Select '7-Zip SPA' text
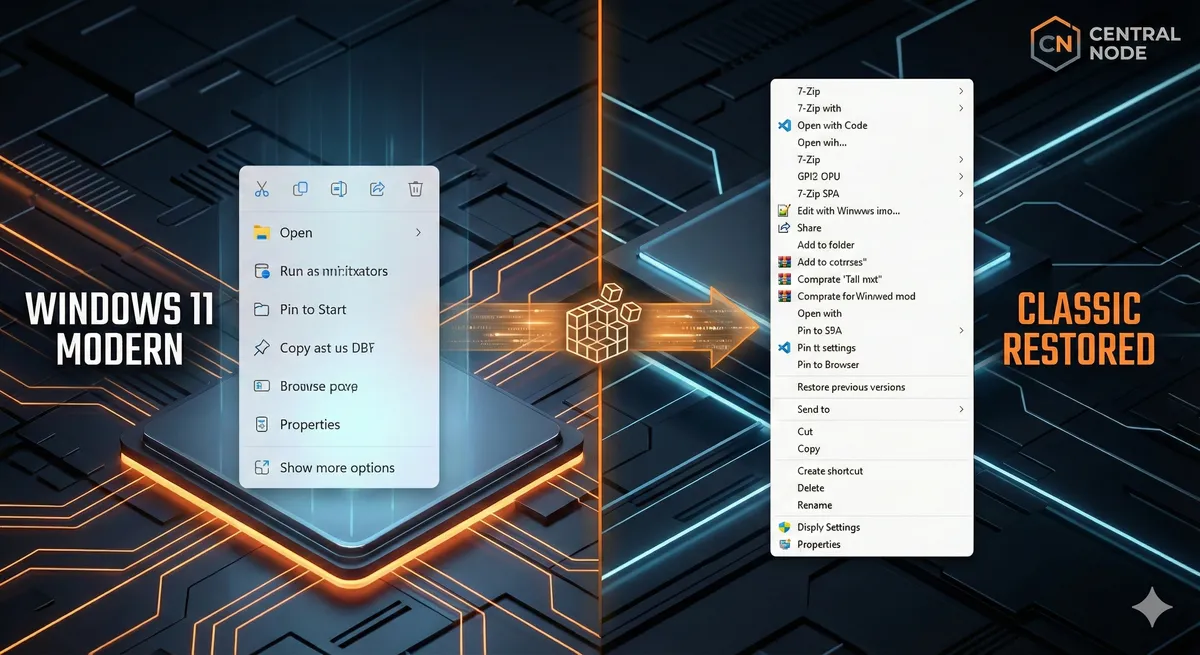1200x655 pixels. click(x=818, y=193)
